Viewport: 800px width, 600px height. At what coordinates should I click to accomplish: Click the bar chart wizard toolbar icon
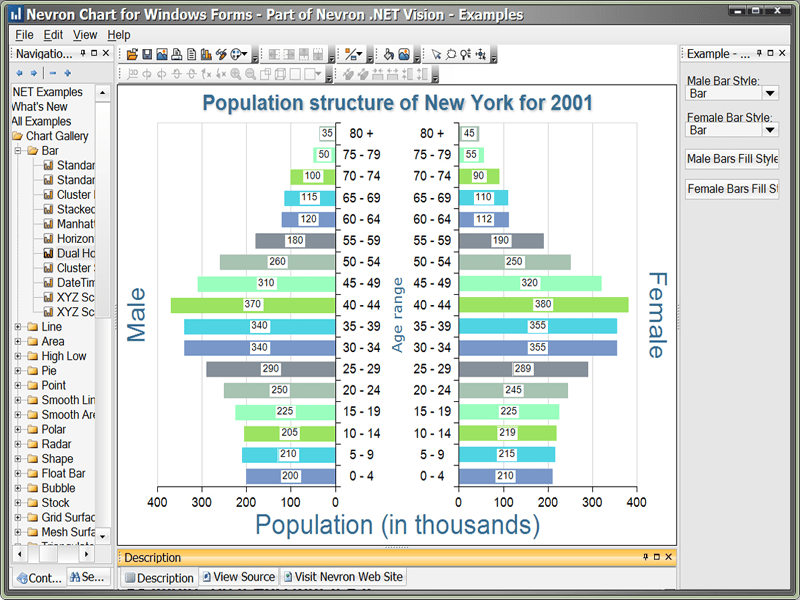click(x=207, y=54)
